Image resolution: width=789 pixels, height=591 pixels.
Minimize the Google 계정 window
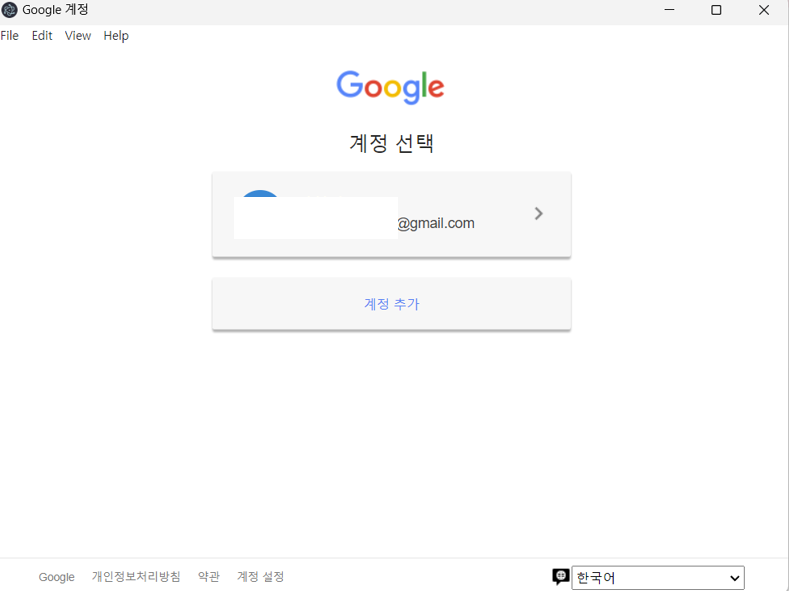[669, 10]
